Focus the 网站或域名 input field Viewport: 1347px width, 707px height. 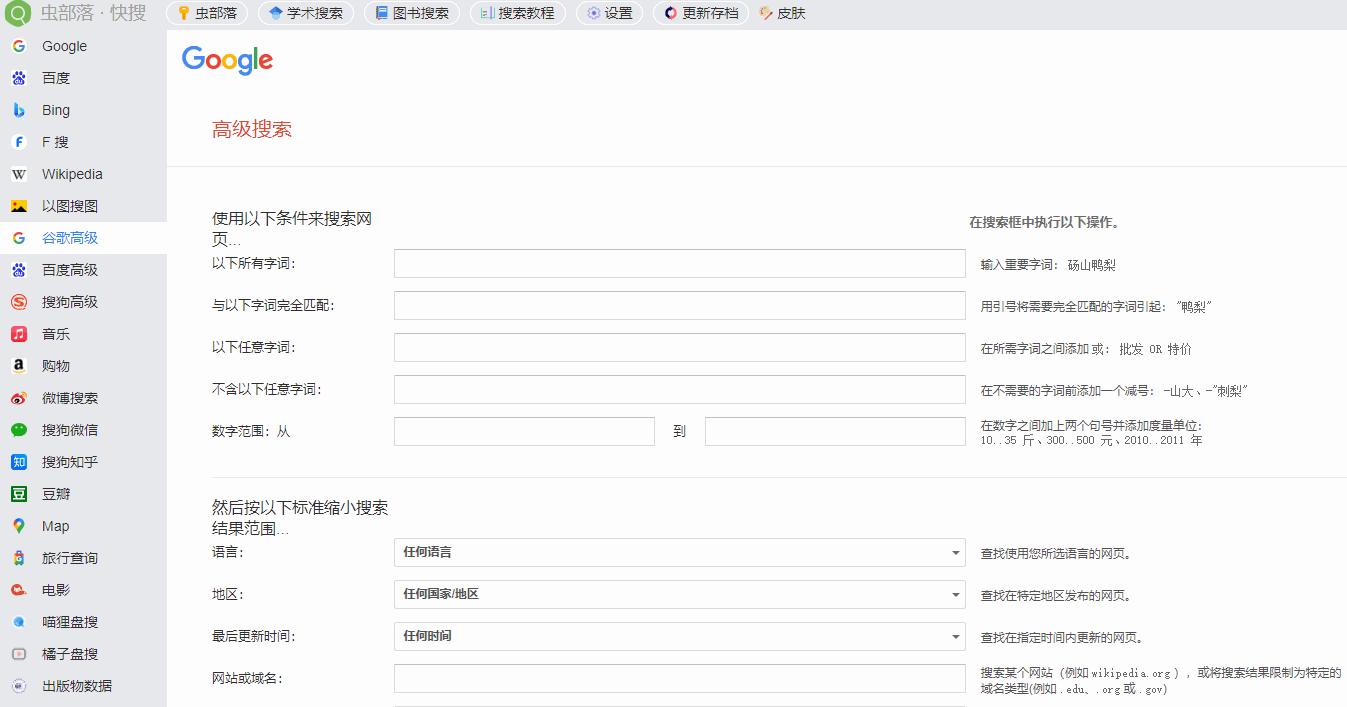680,679
